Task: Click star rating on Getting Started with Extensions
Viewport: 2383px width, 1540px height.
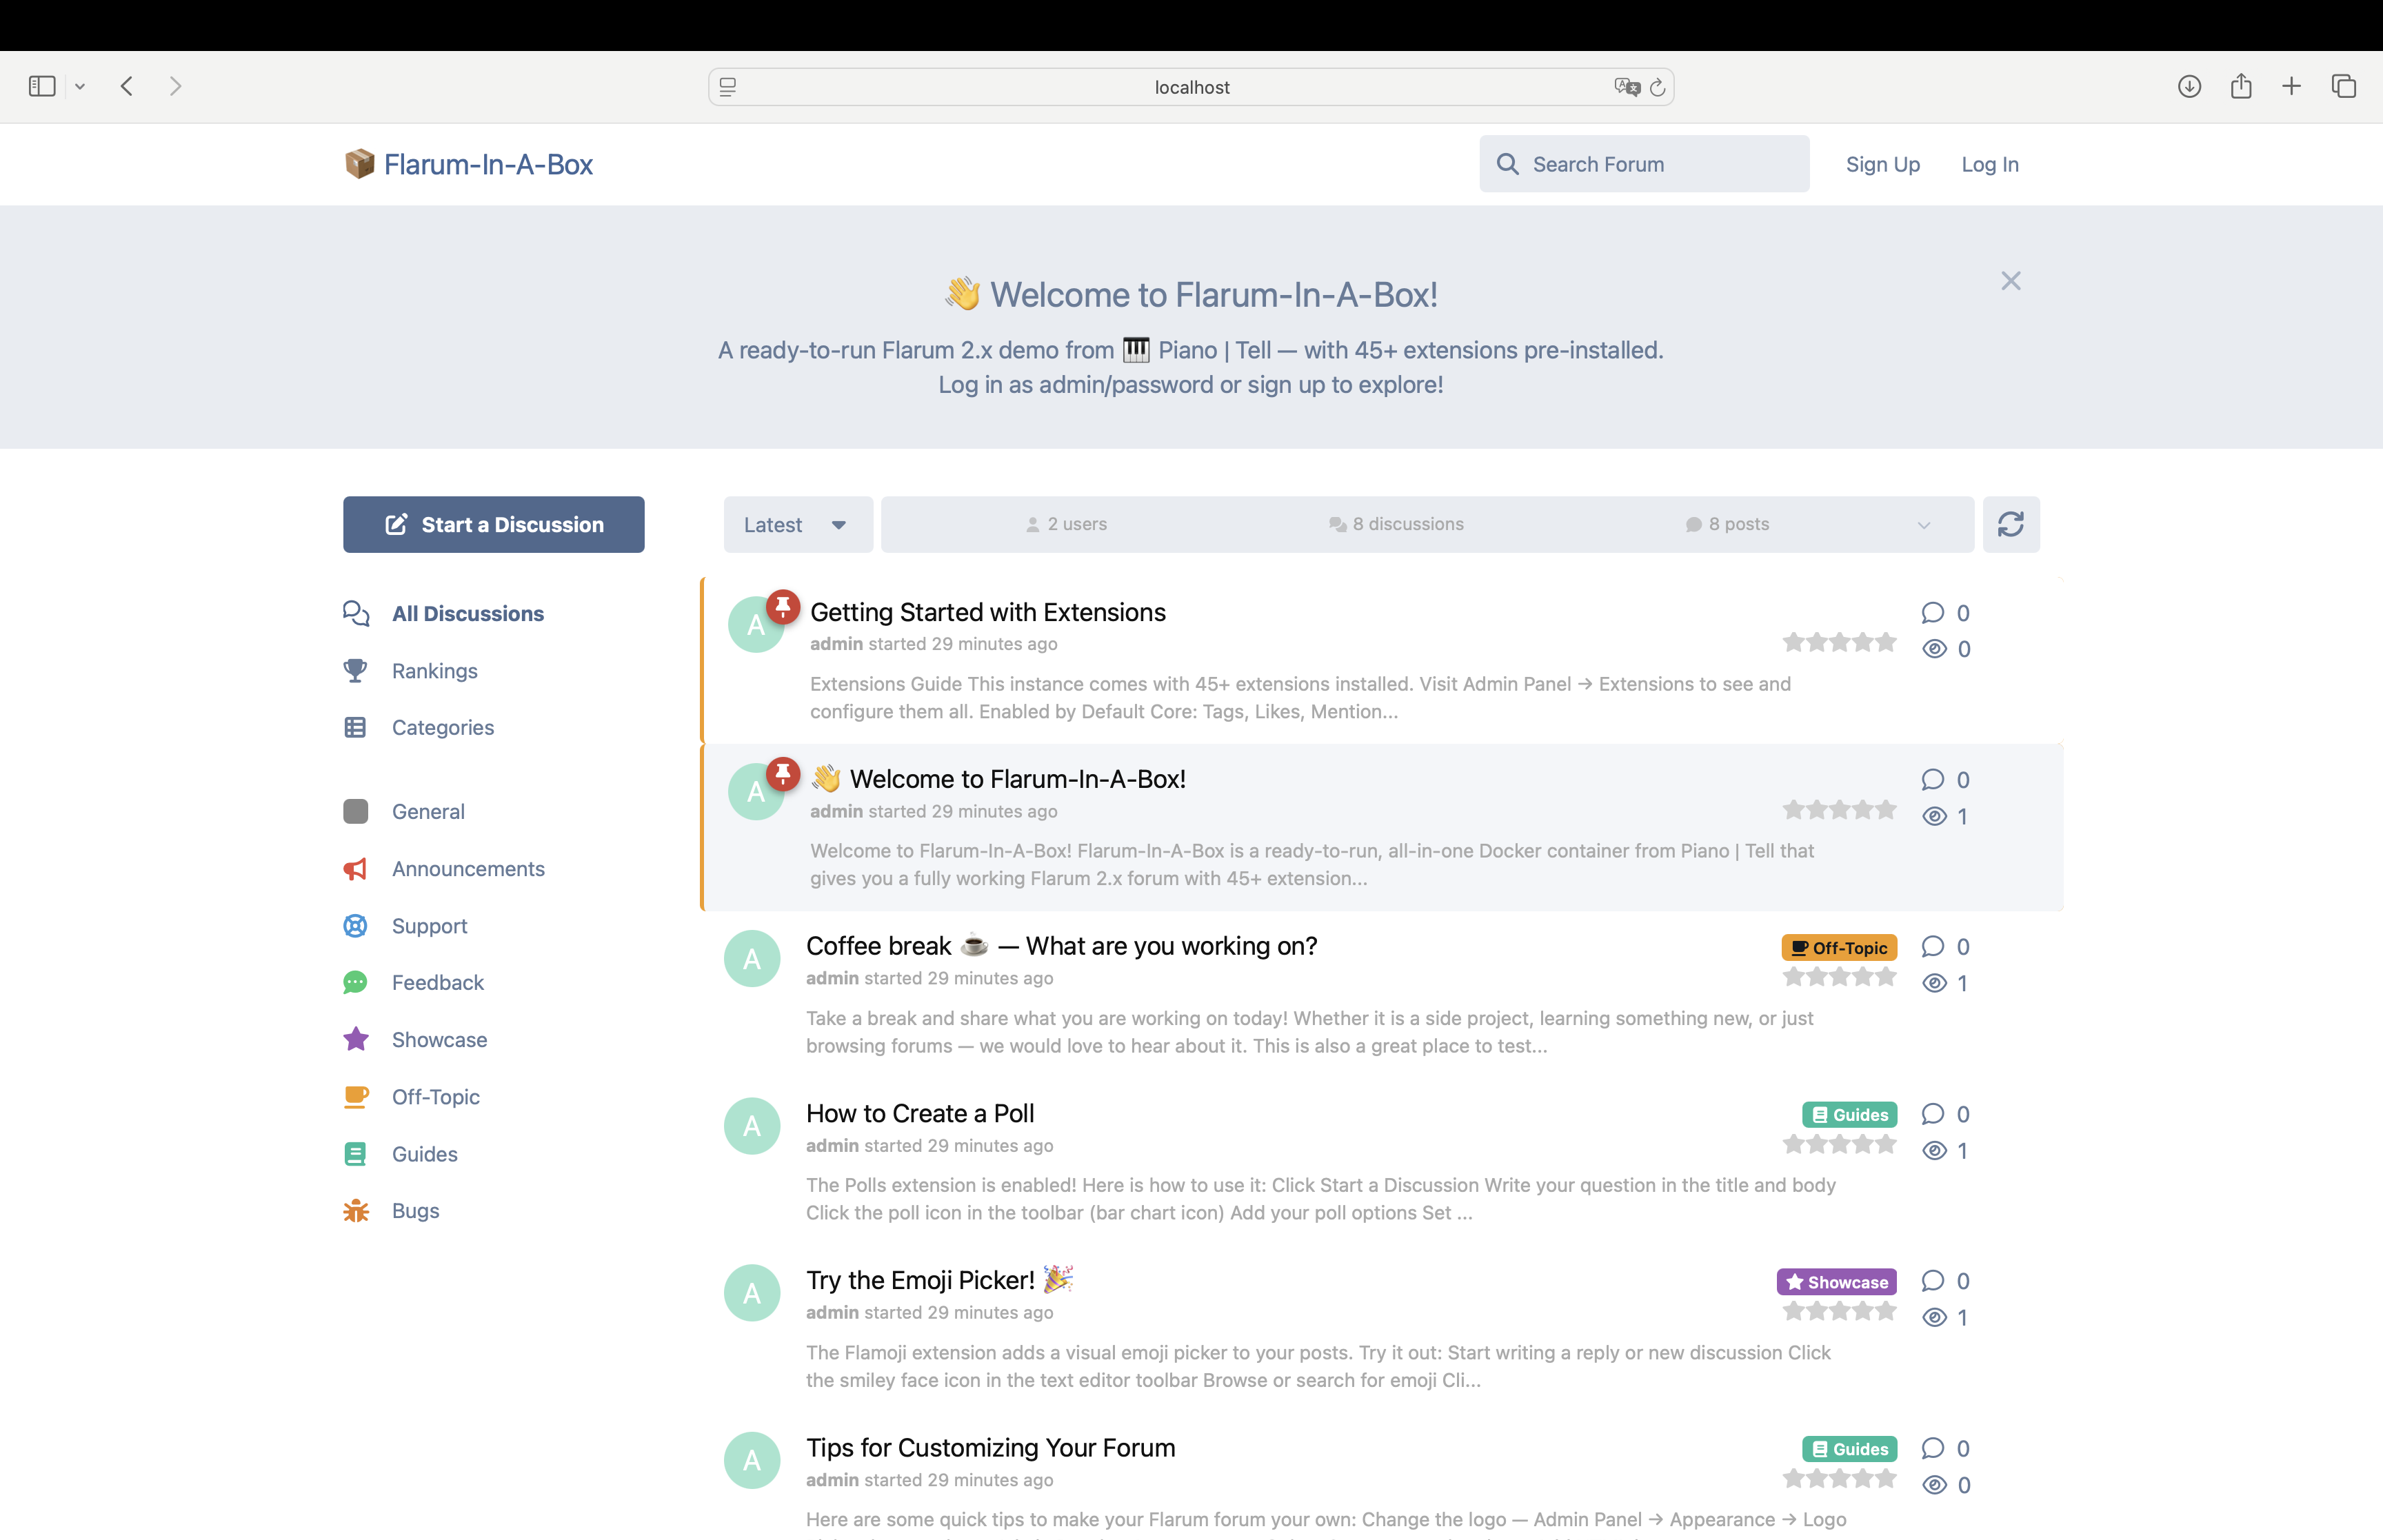Action: click(1839, 642)
